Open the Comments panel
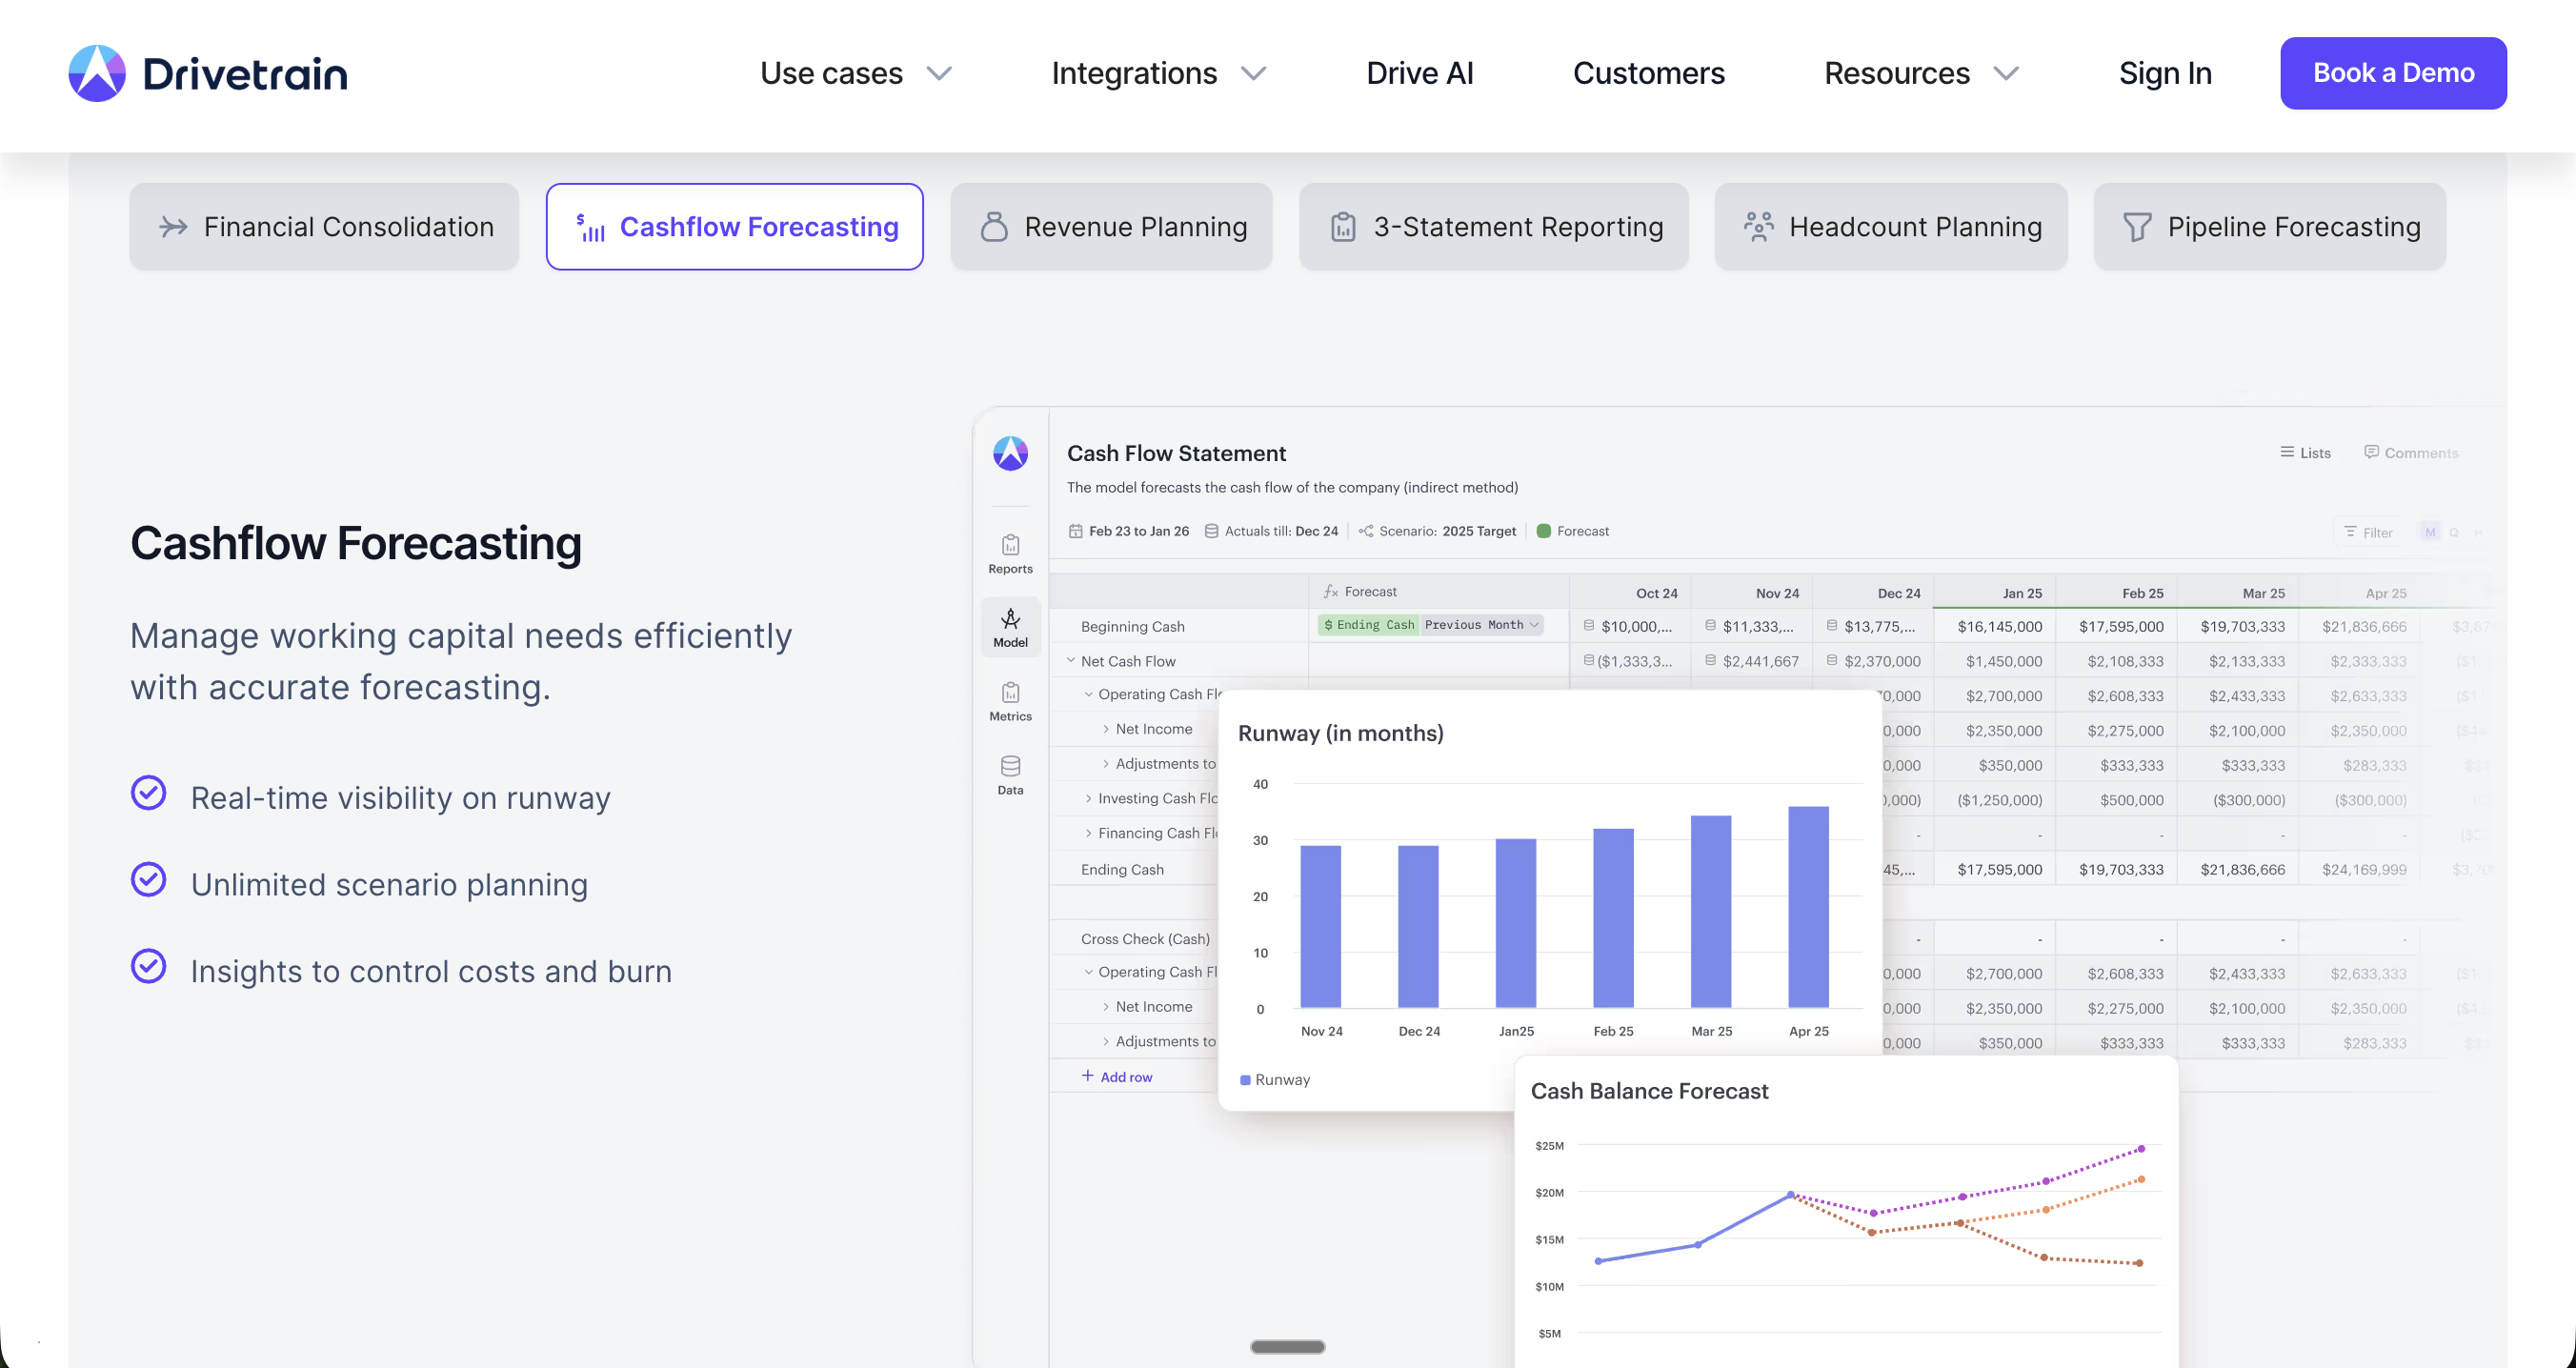The image size is (2576, 1368). click(2411, 452)
